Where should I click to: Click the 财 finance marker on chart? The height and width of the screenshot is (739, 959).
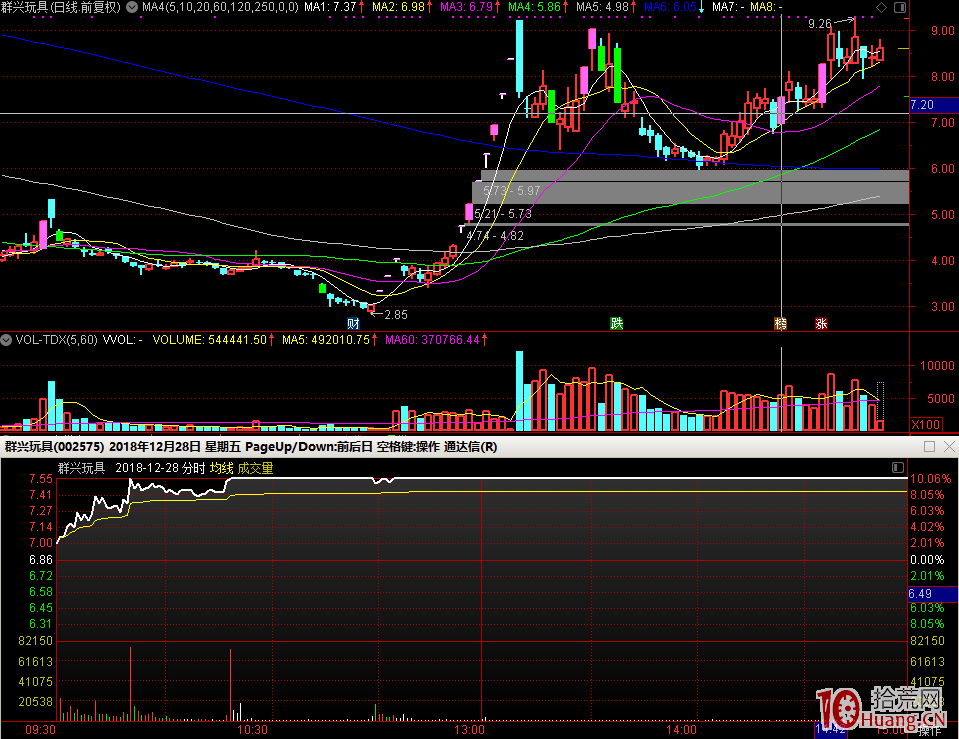point(353,323)
